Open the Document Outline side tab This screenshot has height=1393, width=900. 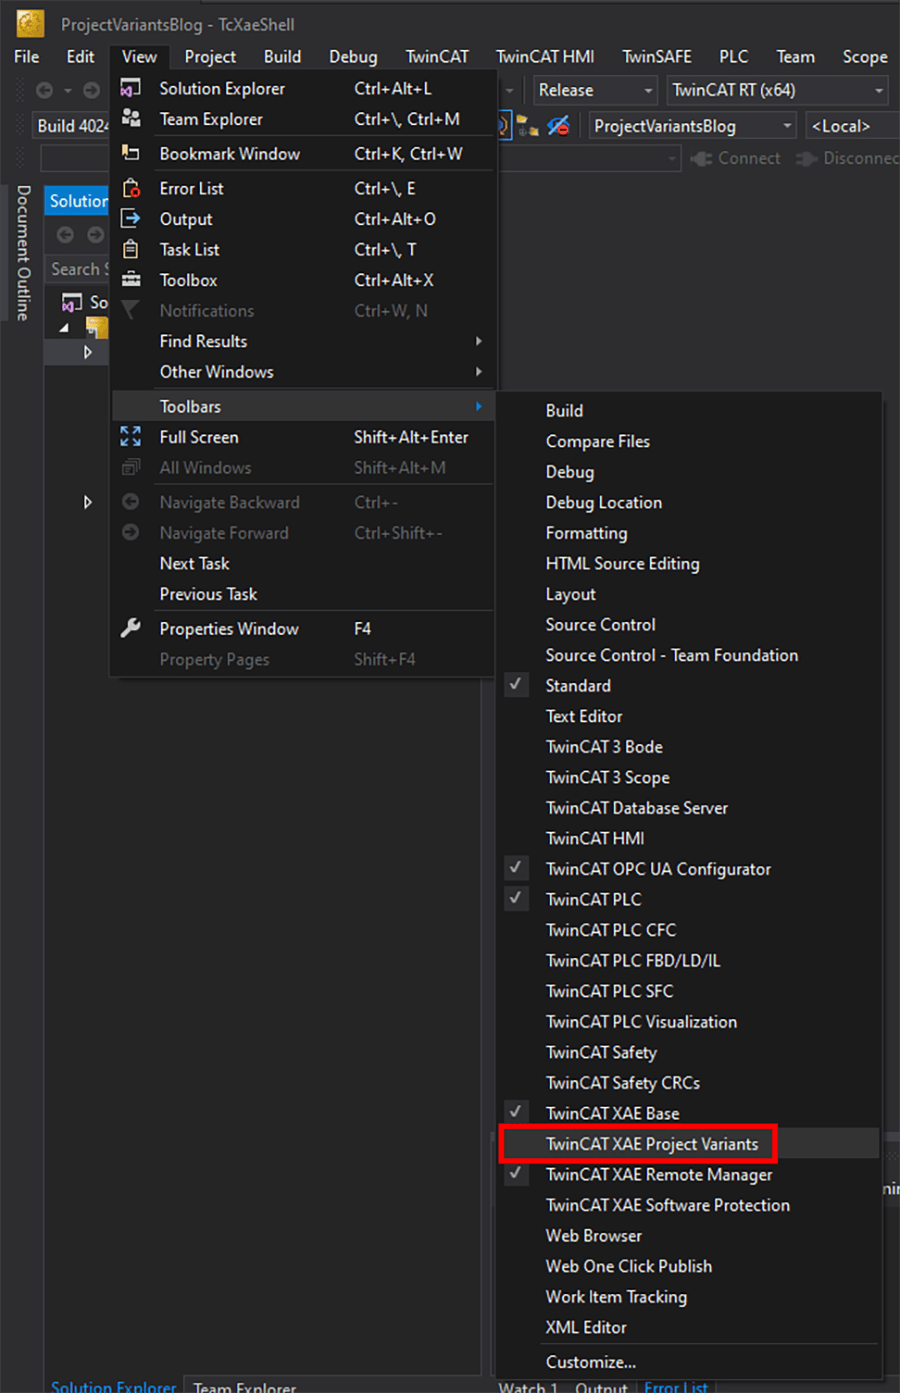coord(23,253)
